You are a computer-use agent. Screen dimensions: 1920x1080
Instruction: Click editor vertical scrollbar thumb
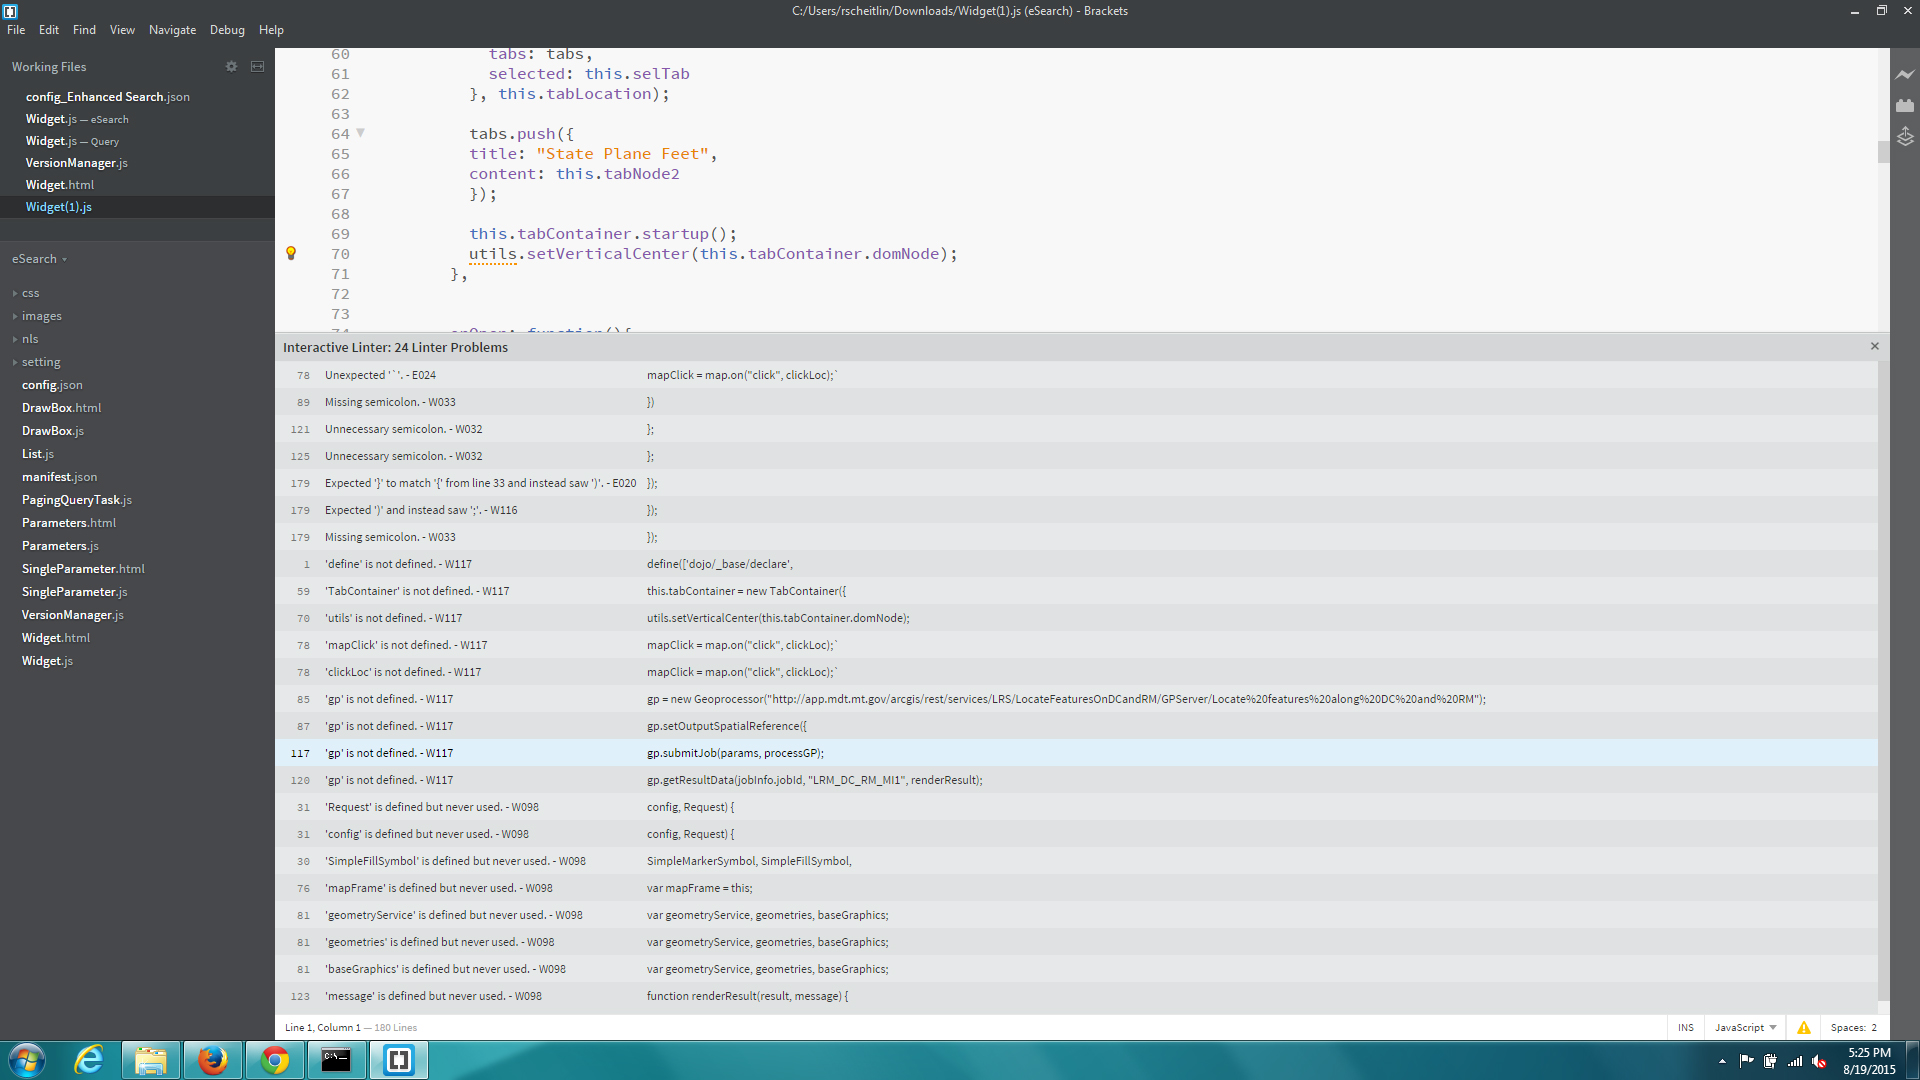click(1883, 152)
